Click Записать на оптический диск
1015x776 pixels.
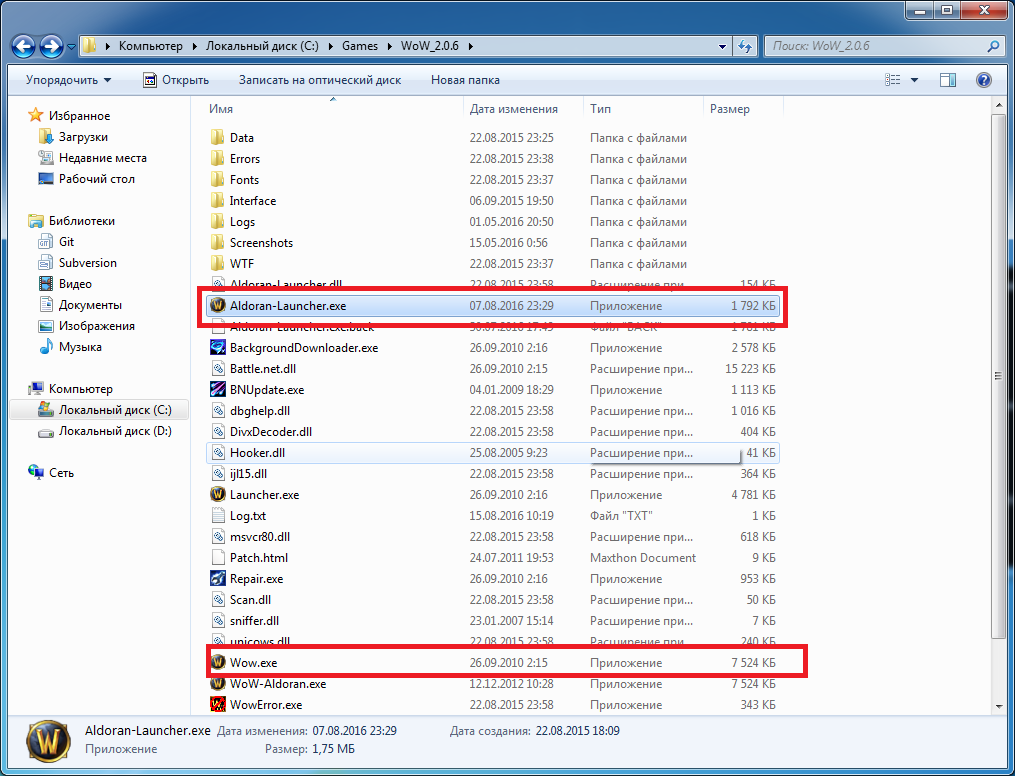(x=320, y=80)
